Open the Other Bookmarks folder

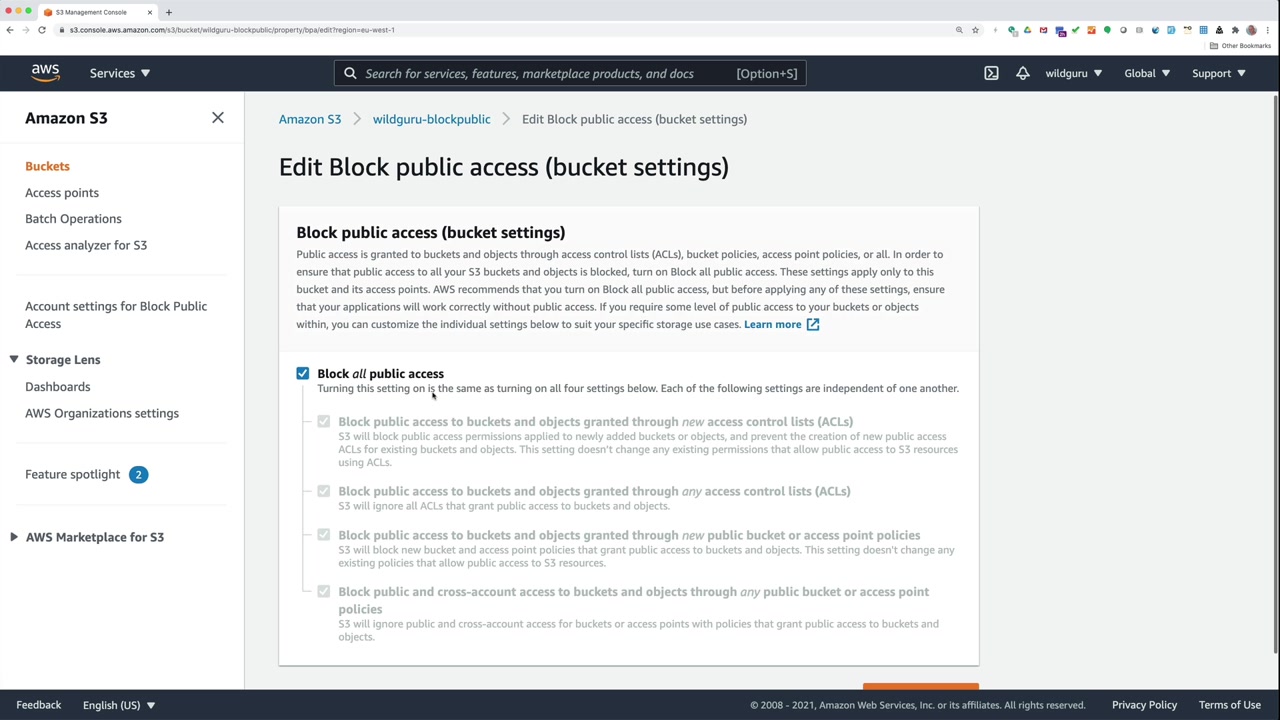[1240, 46]
